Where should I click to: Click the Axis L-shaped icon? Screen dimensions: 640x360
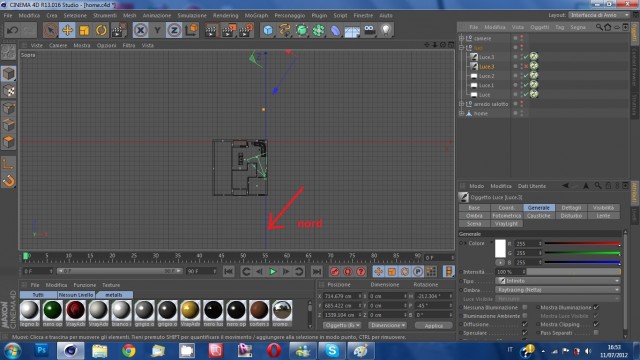click(8, 164)
